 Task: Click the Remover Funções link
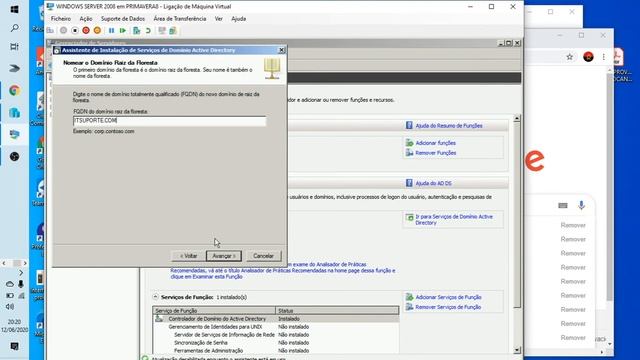coord(436,153)
